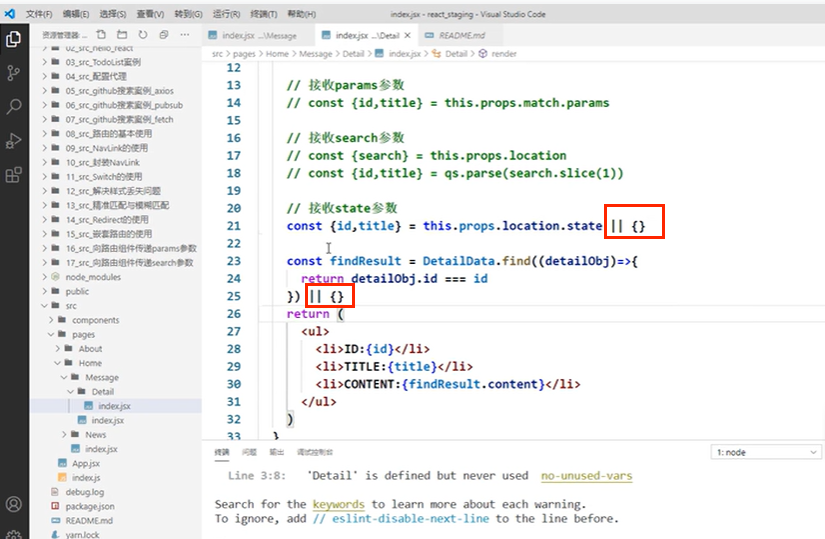Select the 输出 panel tab
Screen dimensions: 825x539
click(x=277, y=452)
